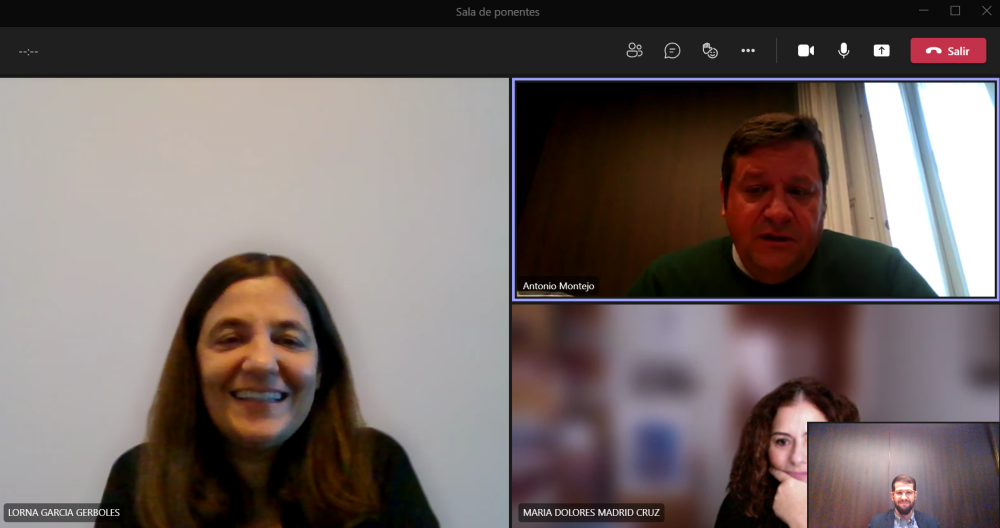The width and height of the screenshot is (1000, 528).
Task: Open the participants panel
Action: pyautogui.click(x=634, y=50)
